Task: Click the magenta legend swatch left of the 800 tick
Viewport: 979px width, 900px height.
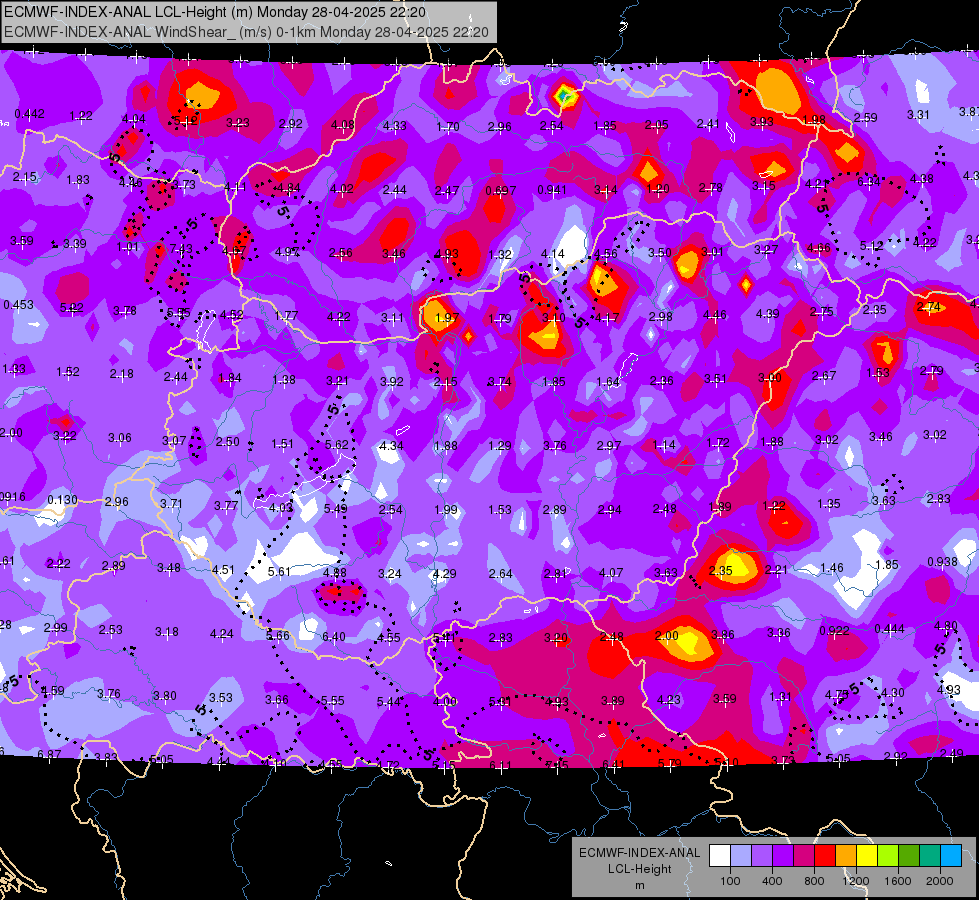Action: (x=804, y=855)
